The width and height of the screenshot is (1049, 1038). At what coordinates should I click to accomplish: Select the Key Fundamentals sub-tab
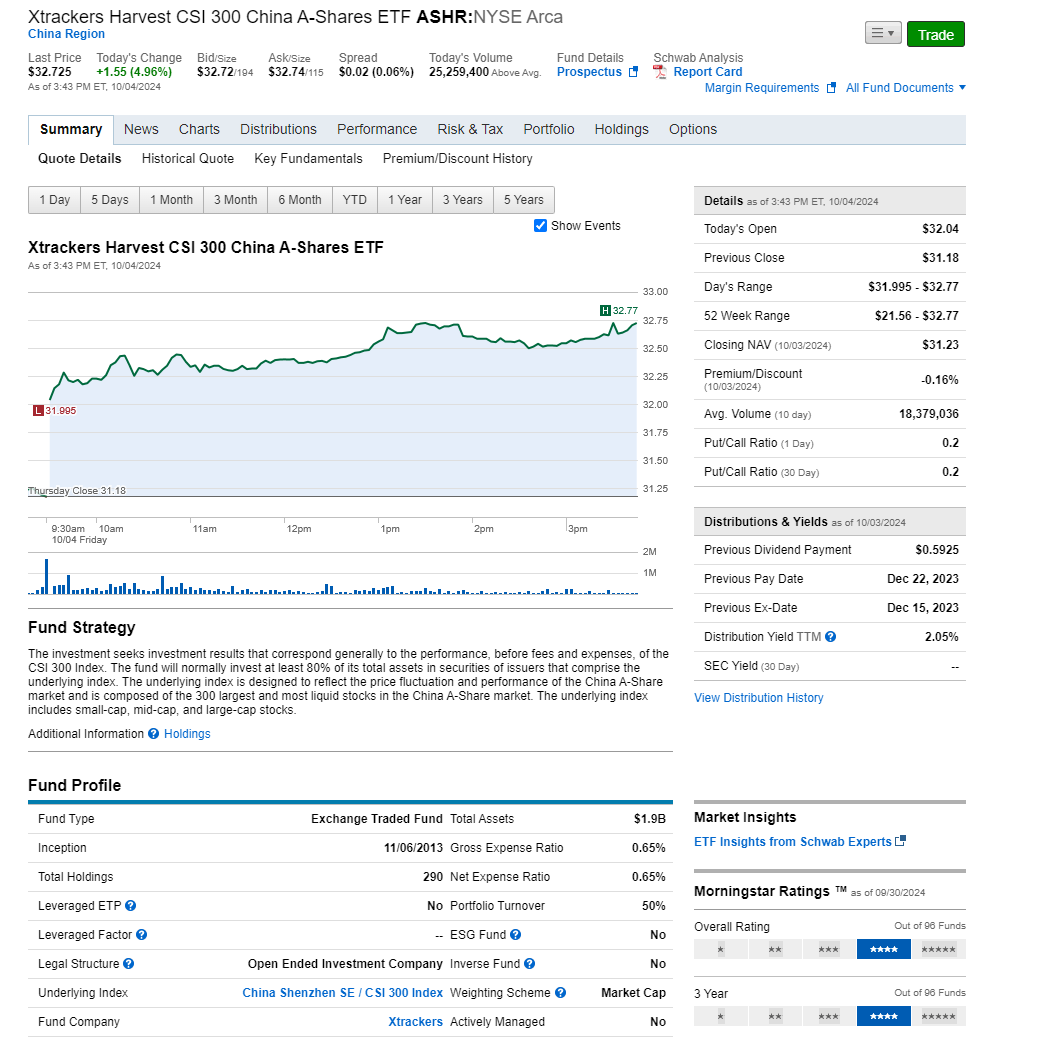[x=308, y=158]
